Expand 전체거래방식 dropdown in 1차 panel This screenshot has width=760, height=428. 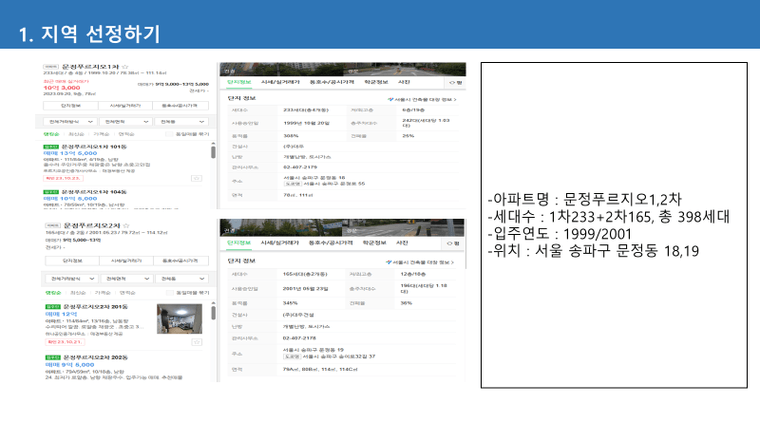(x=71, y=122)
